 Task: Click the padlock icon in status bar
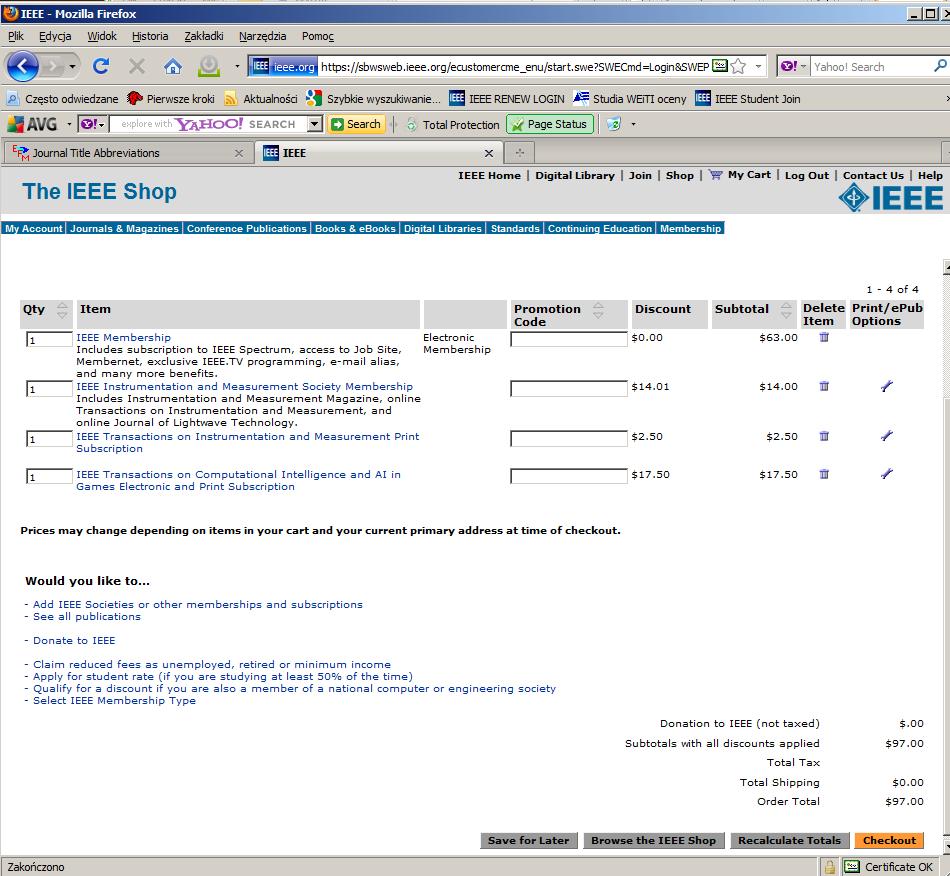tap(829, 867)
